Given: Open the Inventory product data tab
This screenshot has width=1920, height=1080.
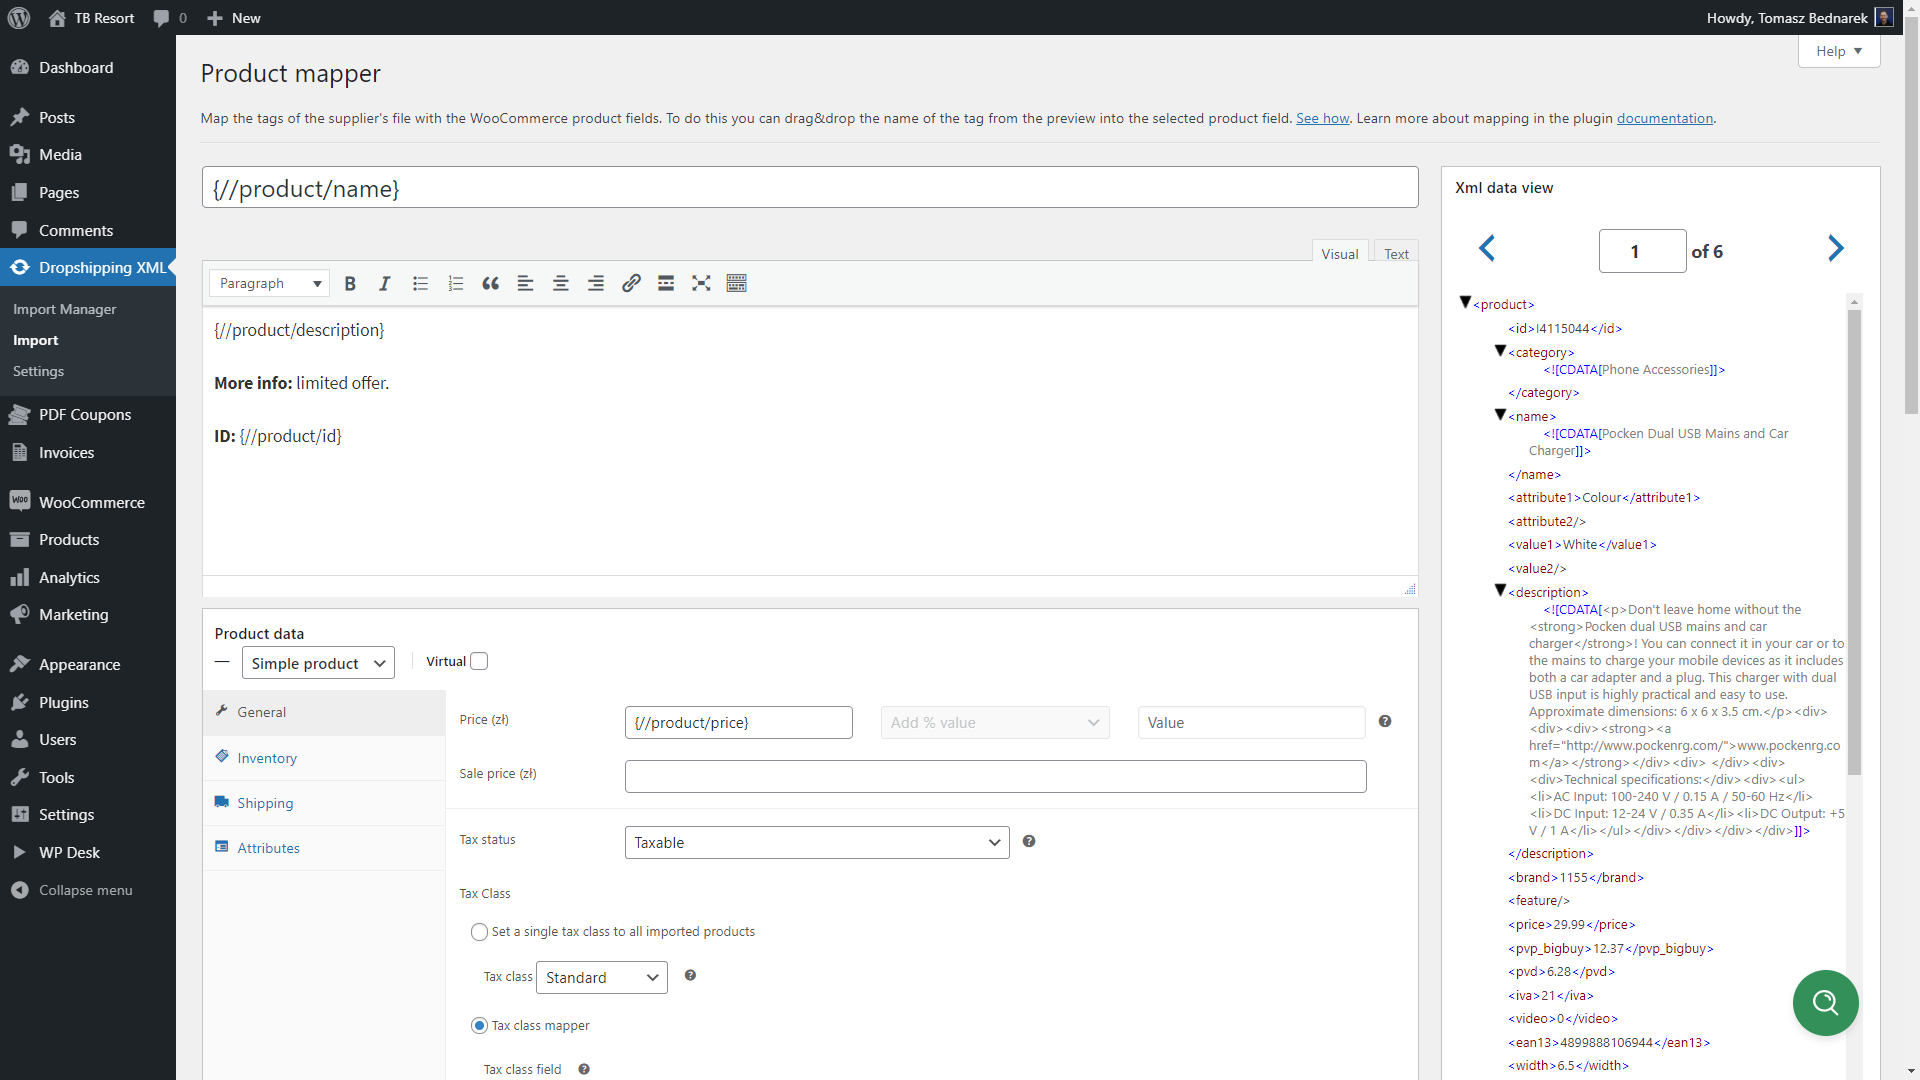Looking at the screenshot, I should [267, 759].
